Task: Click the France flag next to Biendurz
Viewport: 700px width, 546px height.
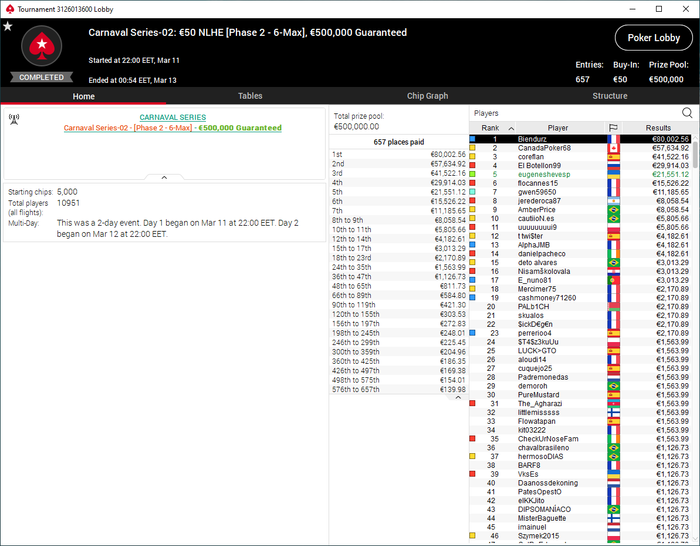Action: coord(614,139)
